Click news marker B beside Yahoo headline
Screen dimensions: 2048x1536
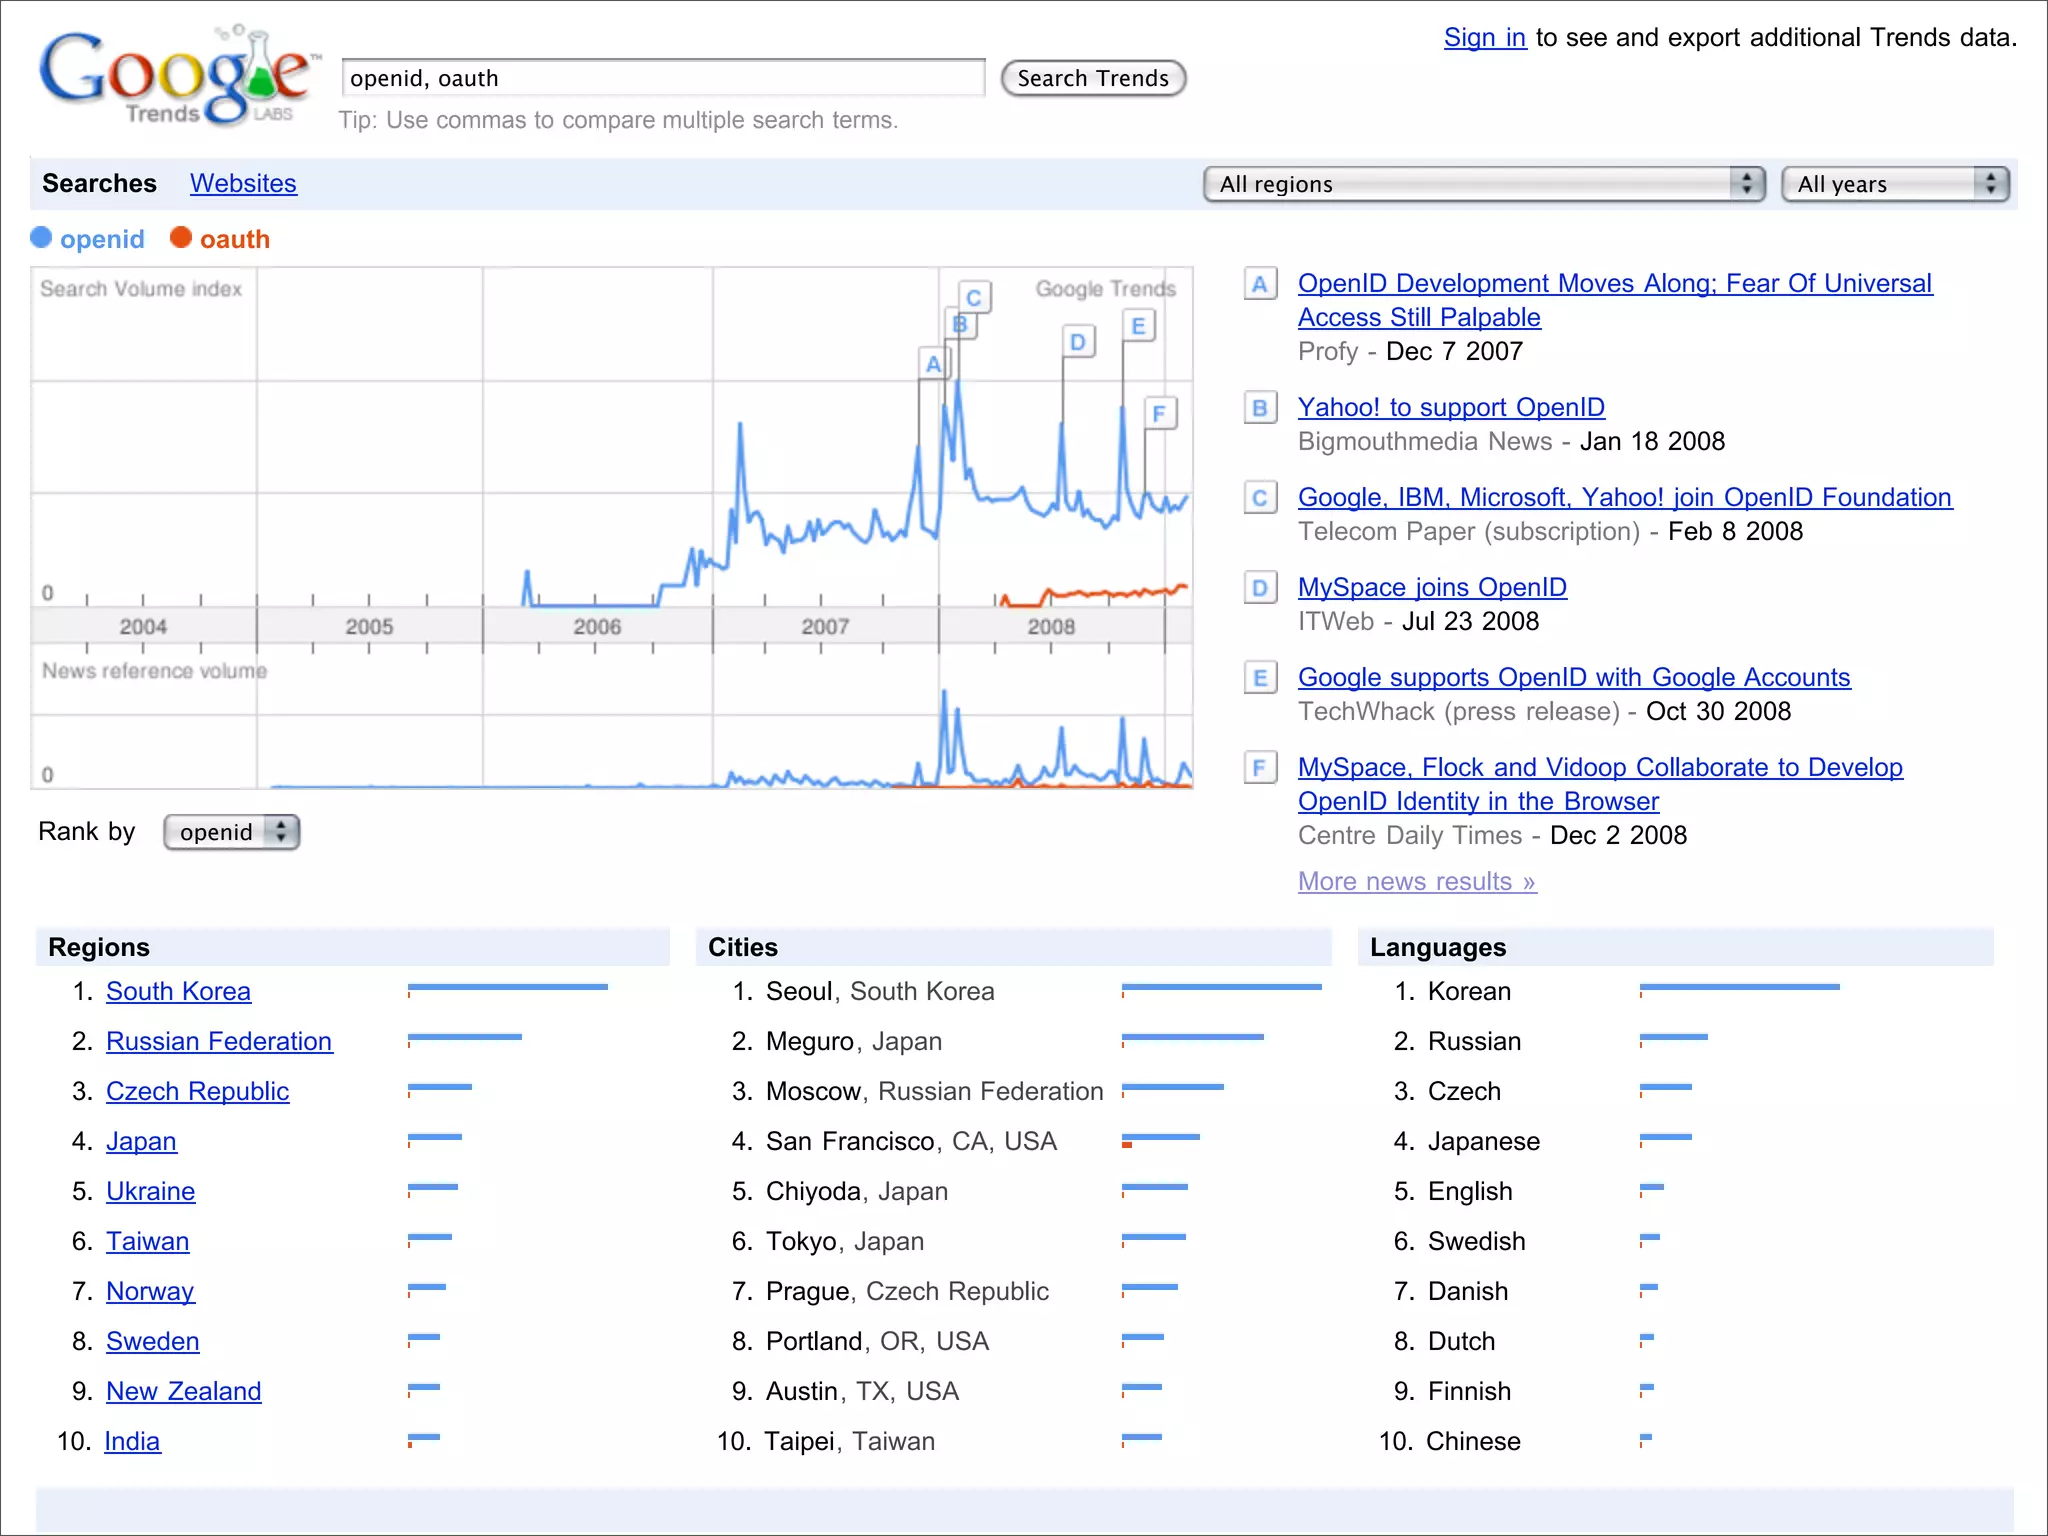pyautogui.click(x=1260, y=408)
